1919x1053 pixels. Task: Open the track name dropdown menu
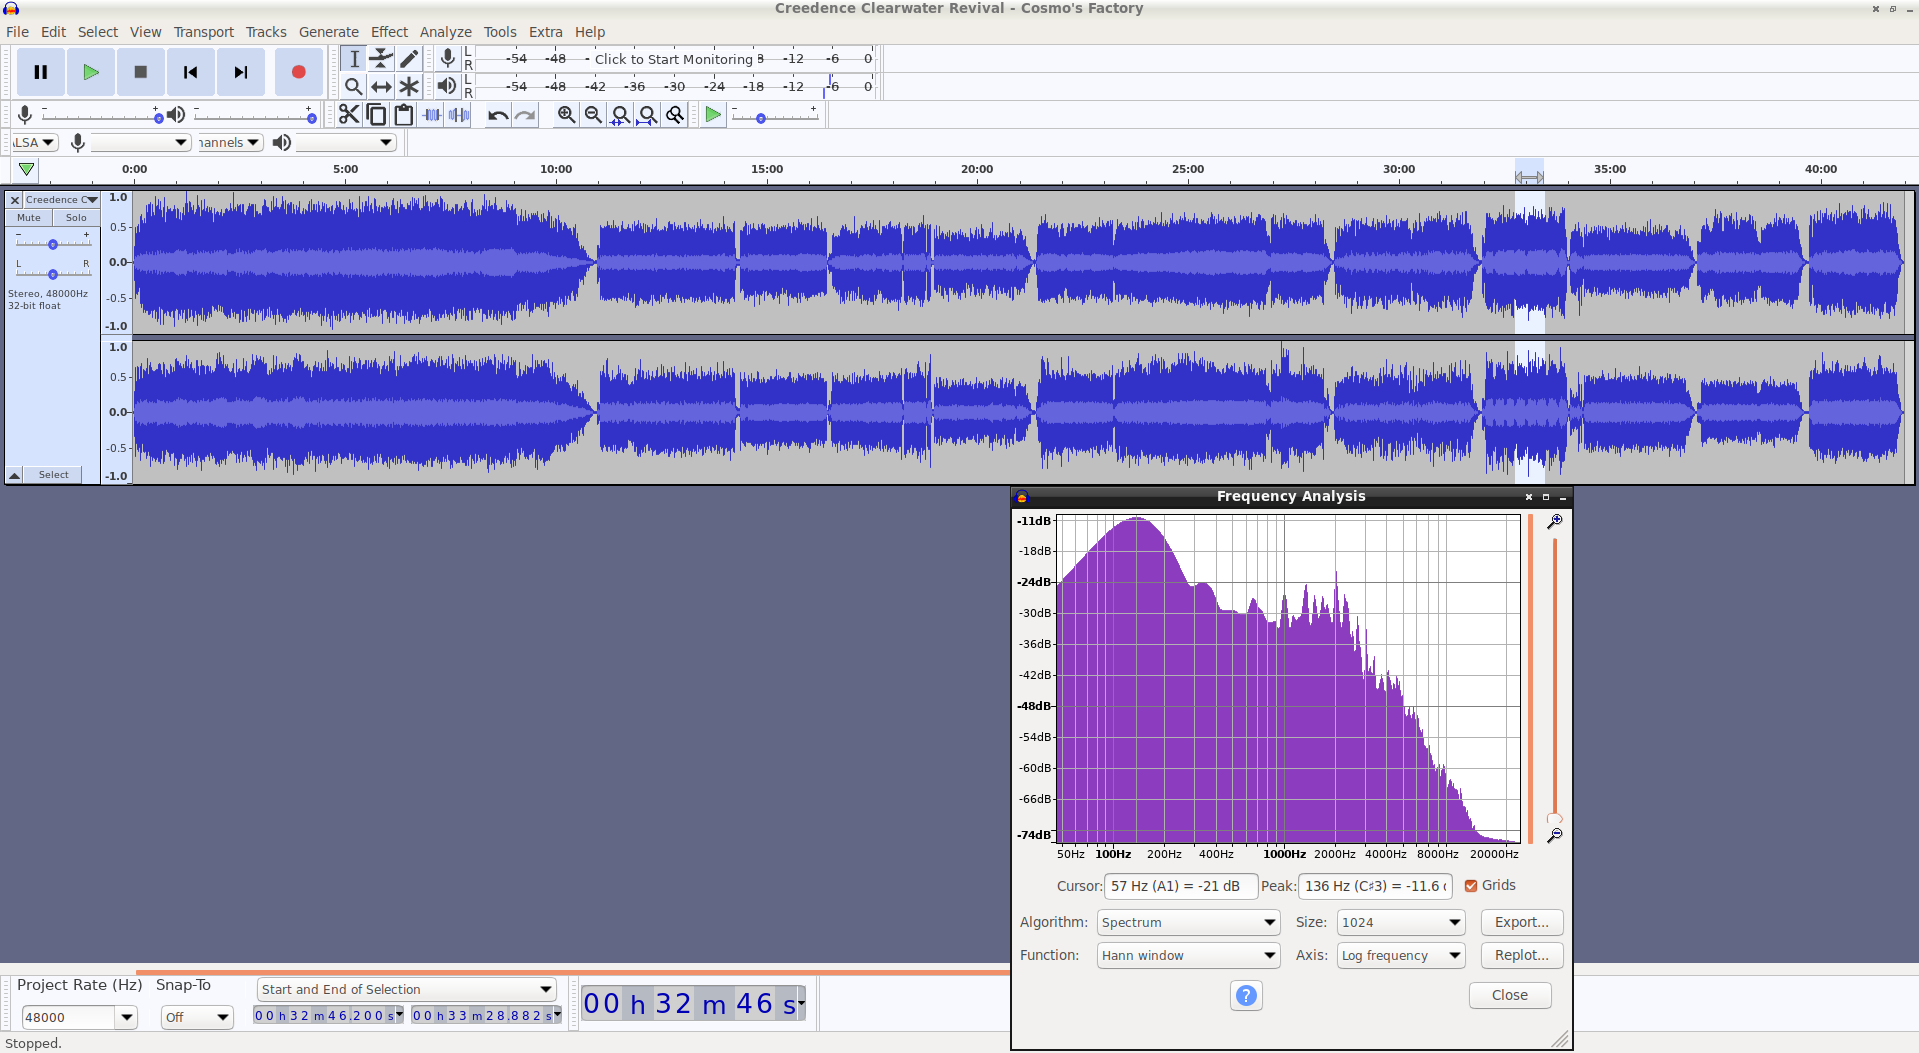tap(61, 200)
